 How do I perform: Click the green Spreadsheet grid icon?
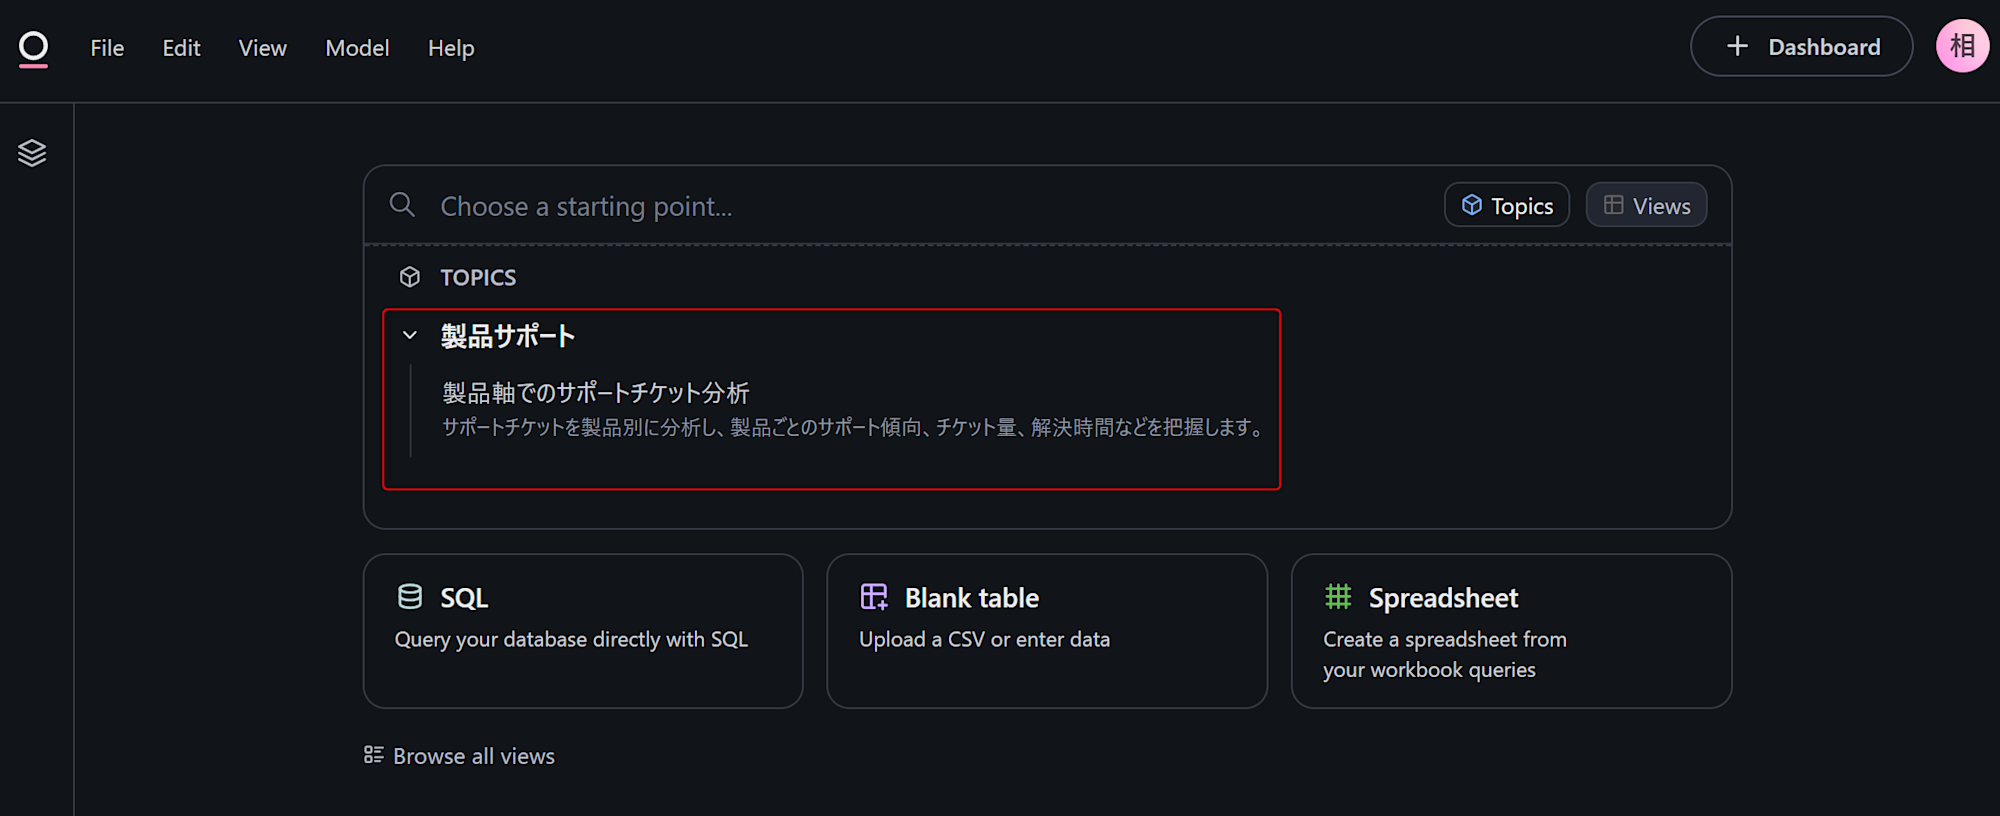[x=1338, y=597]
